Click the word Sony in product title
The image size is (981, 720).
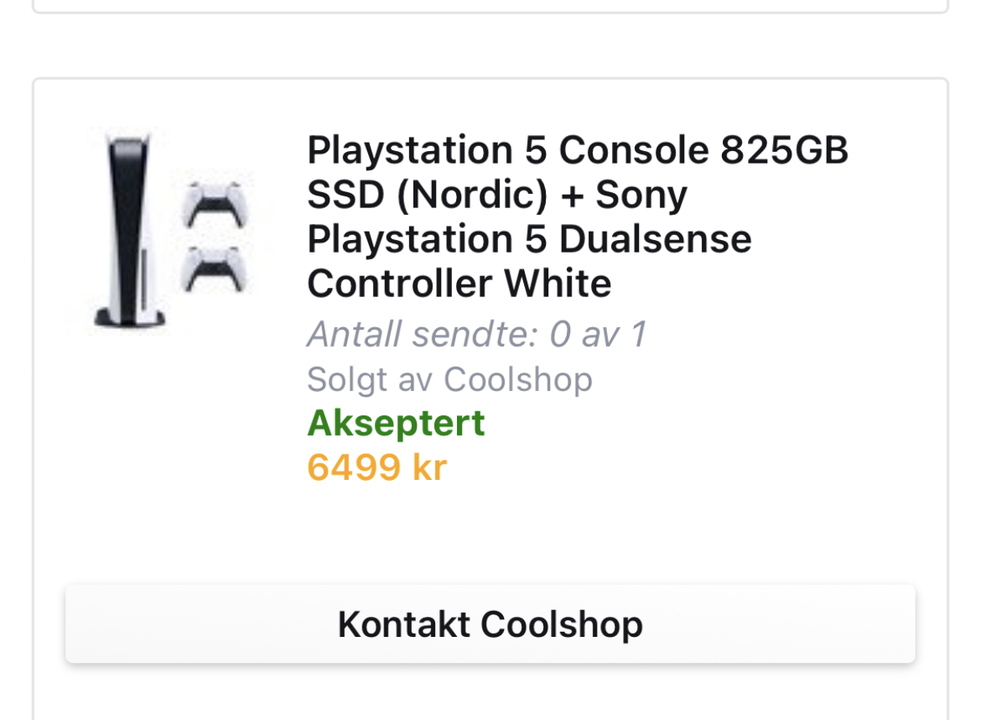(x=641, y=196)
